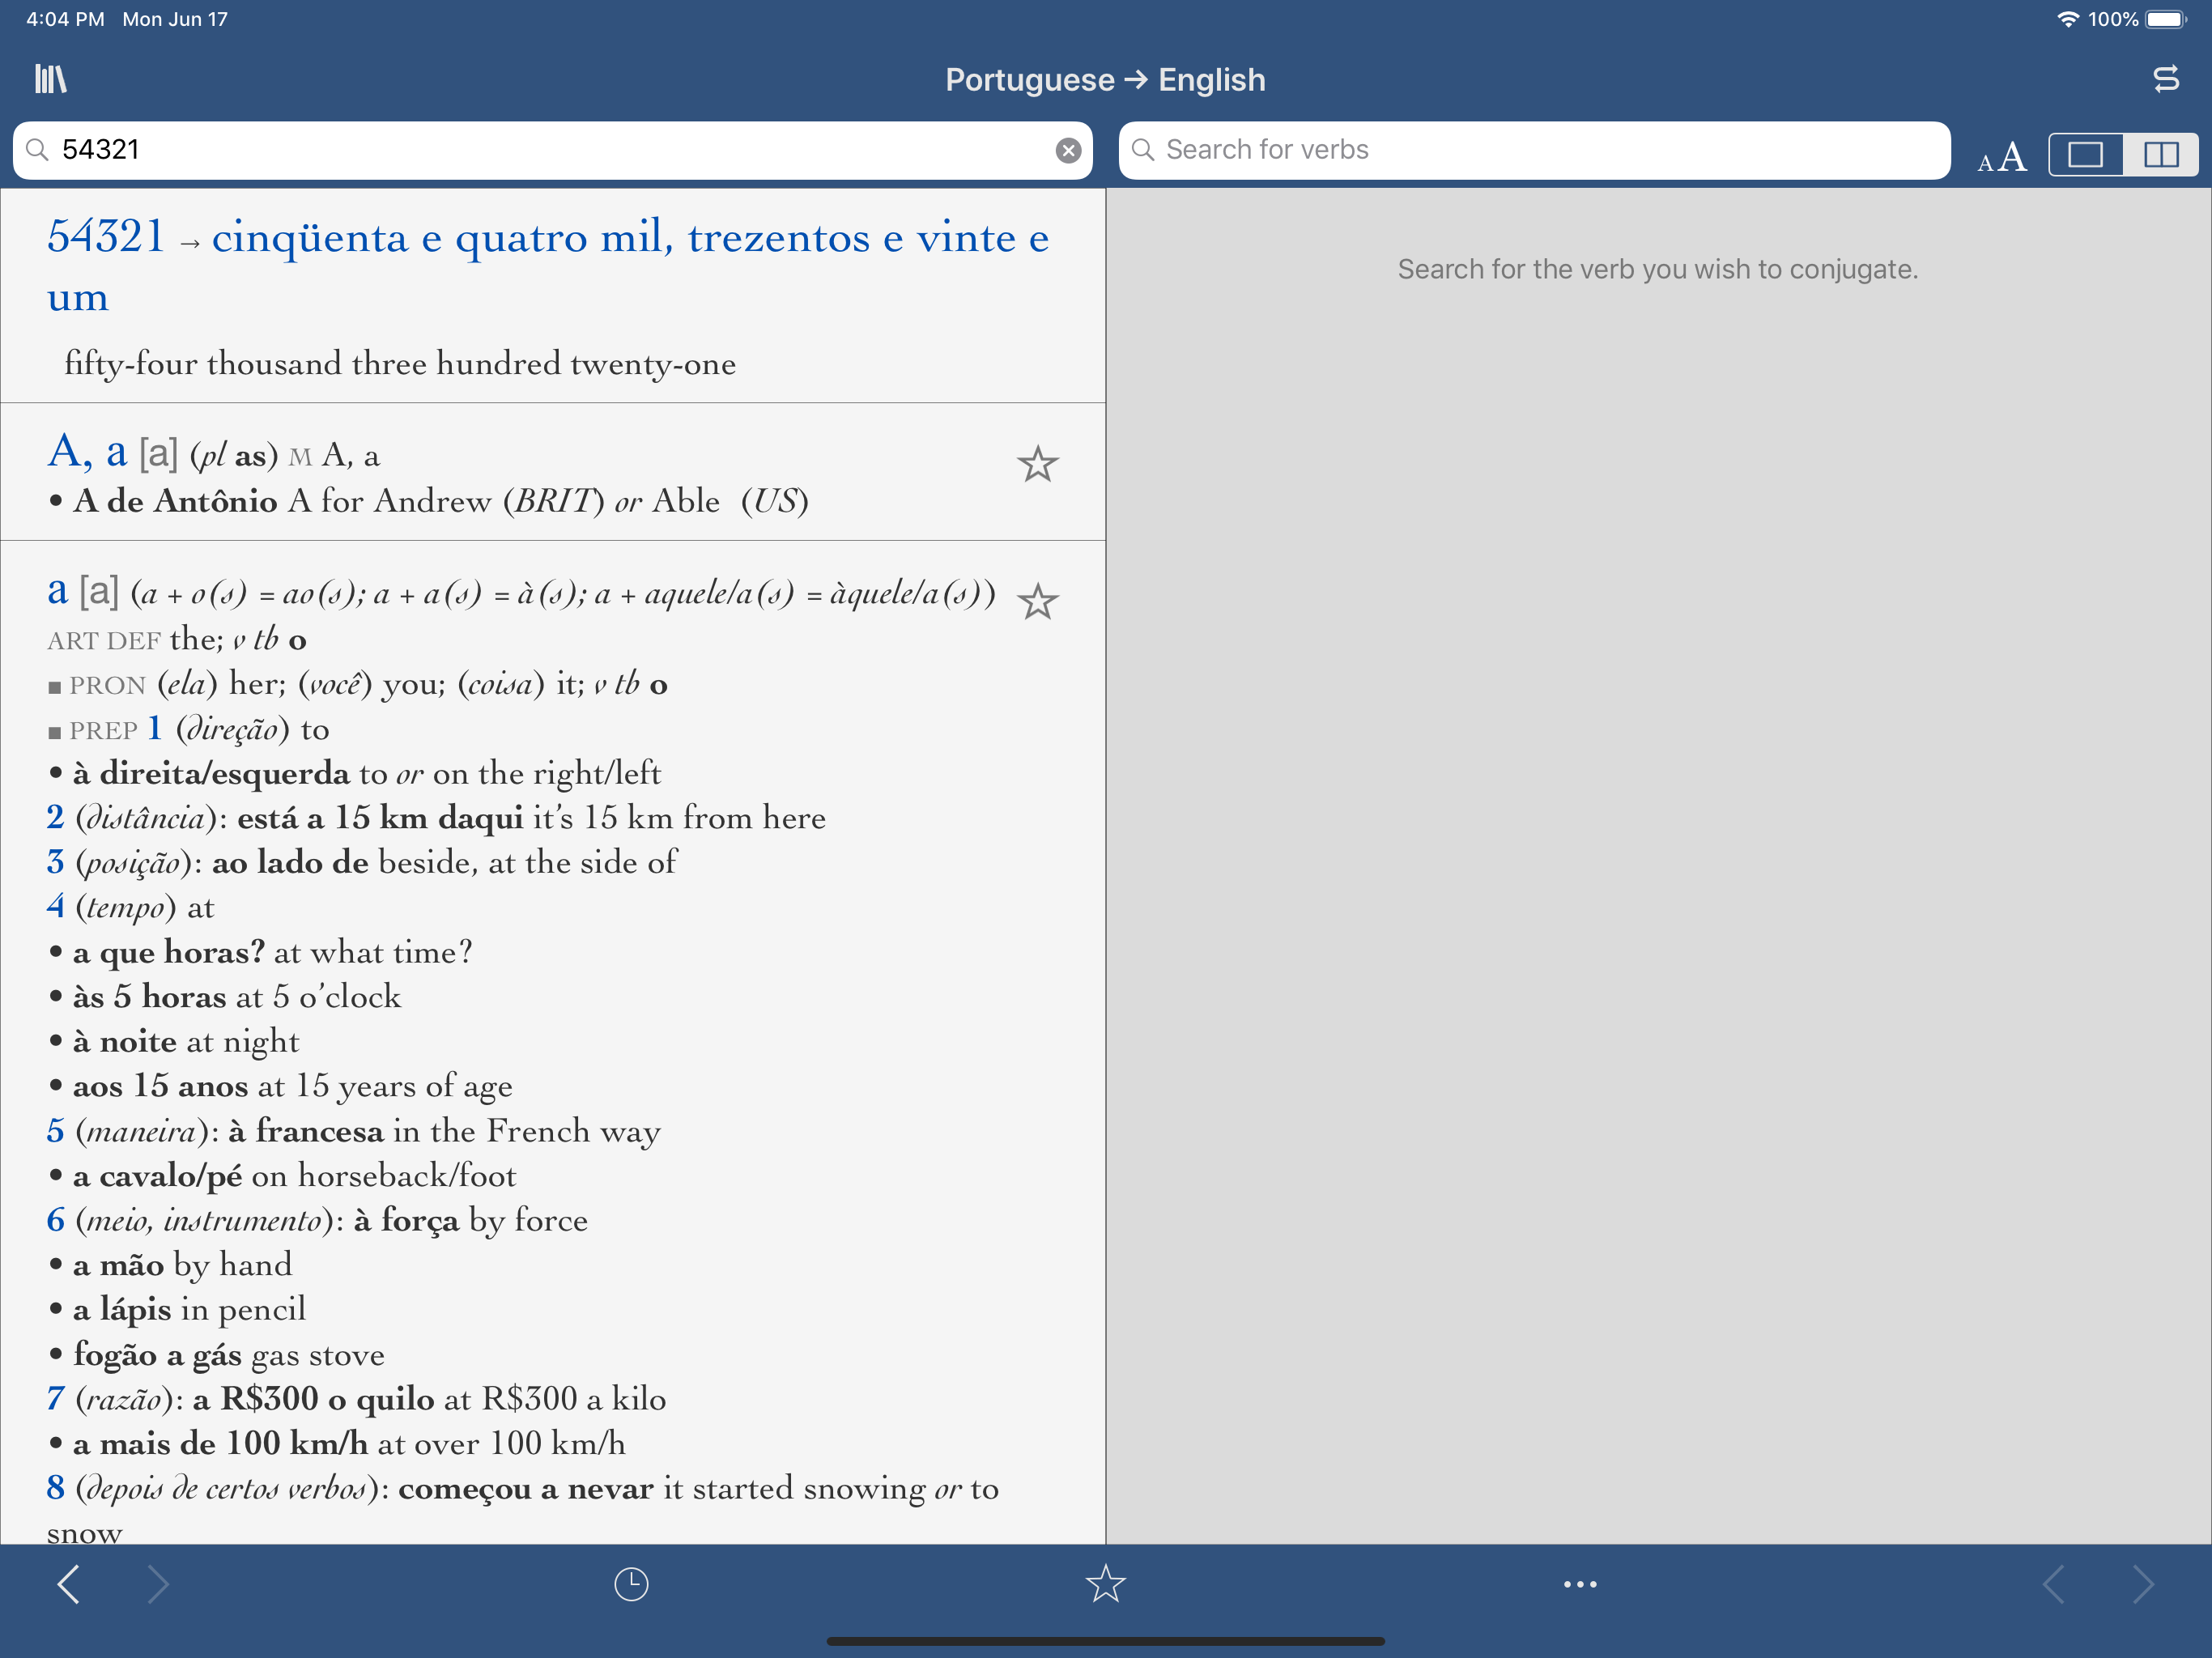Tap 'a R$300 o quilo' example
The image size is (2212, 1658).
[314, 1399]
